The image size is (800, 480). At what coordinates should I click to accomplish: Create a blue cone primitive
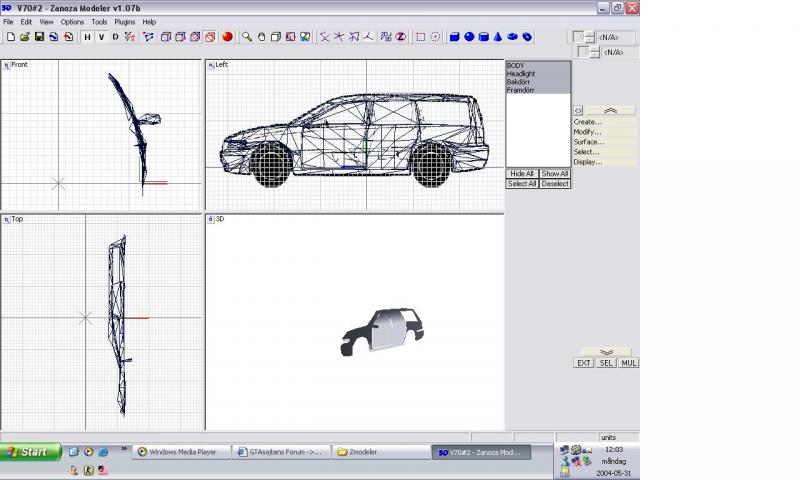point(498,37)
